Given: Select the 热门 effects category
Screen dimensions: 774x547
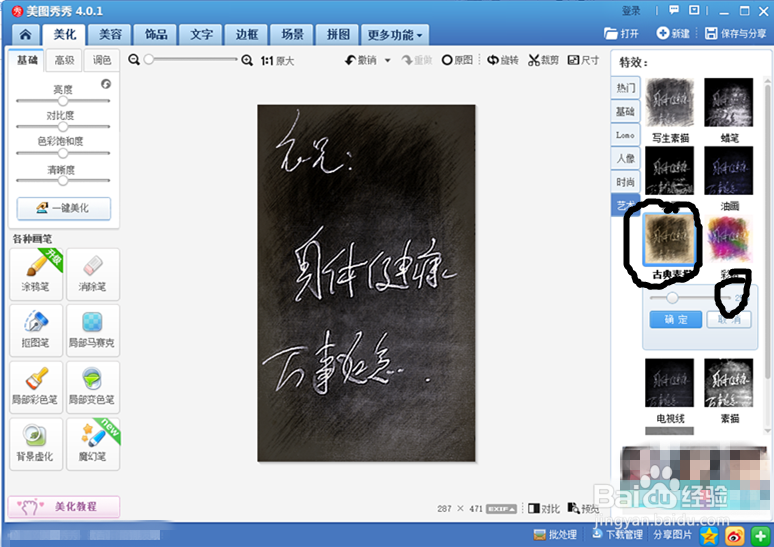Looking at the screenshot, I should coord(625,88).
